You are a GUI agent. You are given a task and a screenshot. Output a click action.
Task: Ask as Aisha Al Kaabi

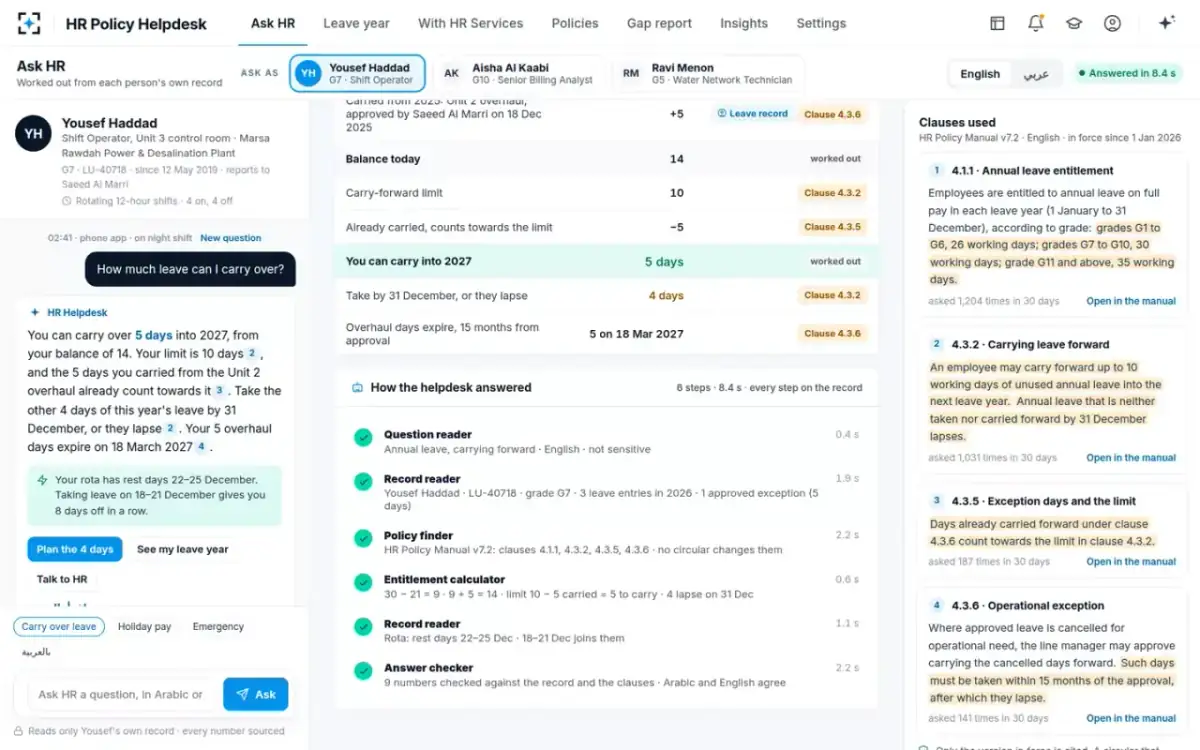coord(519,73)
